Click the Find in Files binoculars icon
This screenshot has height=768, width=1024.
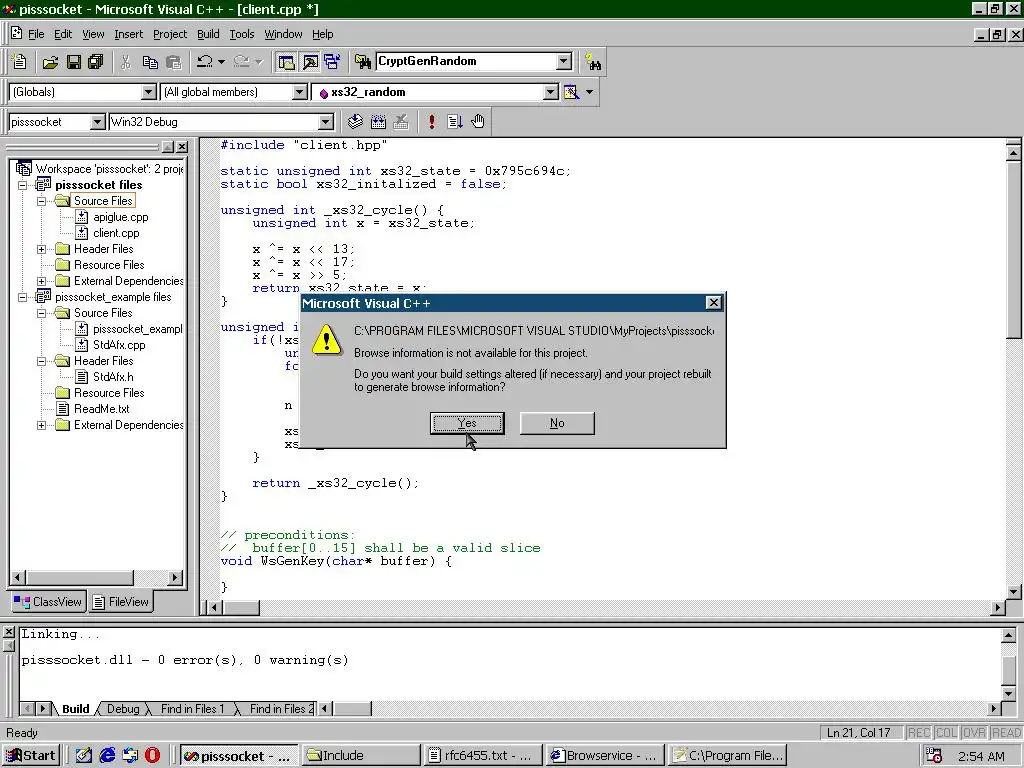point(362,62)
